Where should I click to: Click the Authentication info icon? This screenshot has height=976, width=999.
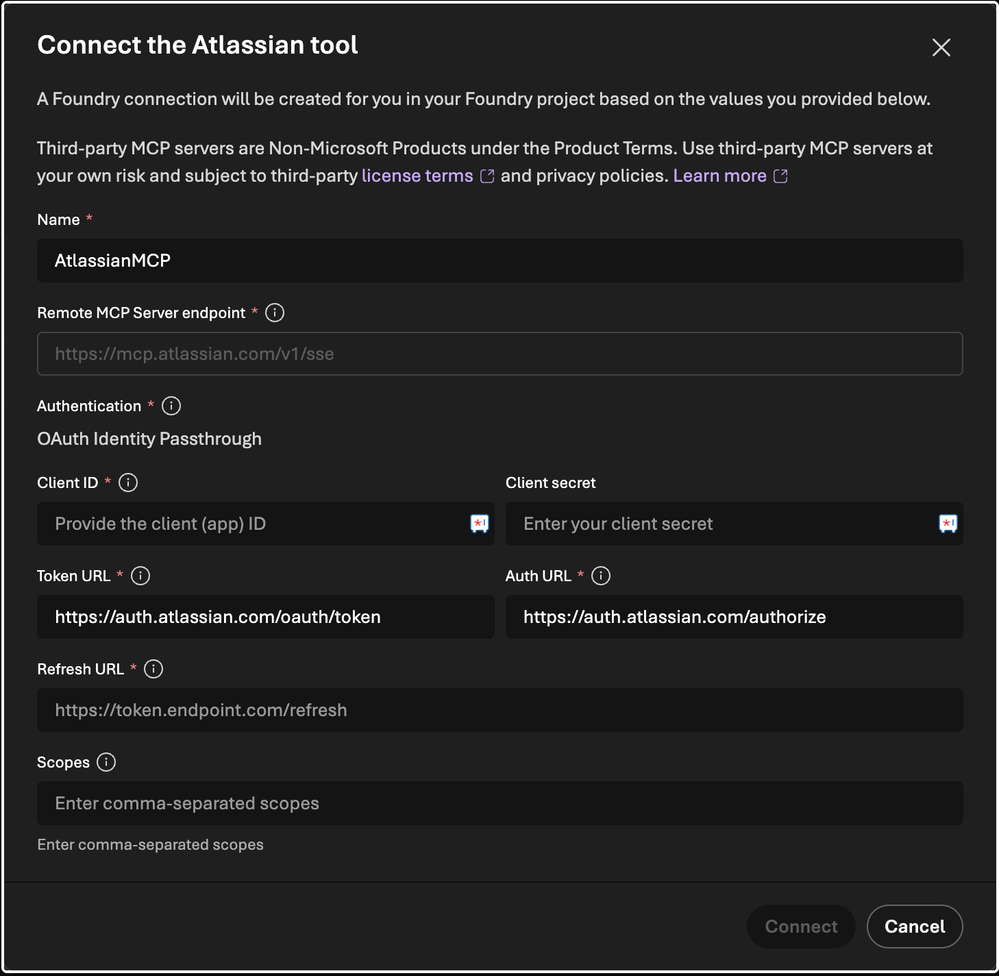point(170,406)
